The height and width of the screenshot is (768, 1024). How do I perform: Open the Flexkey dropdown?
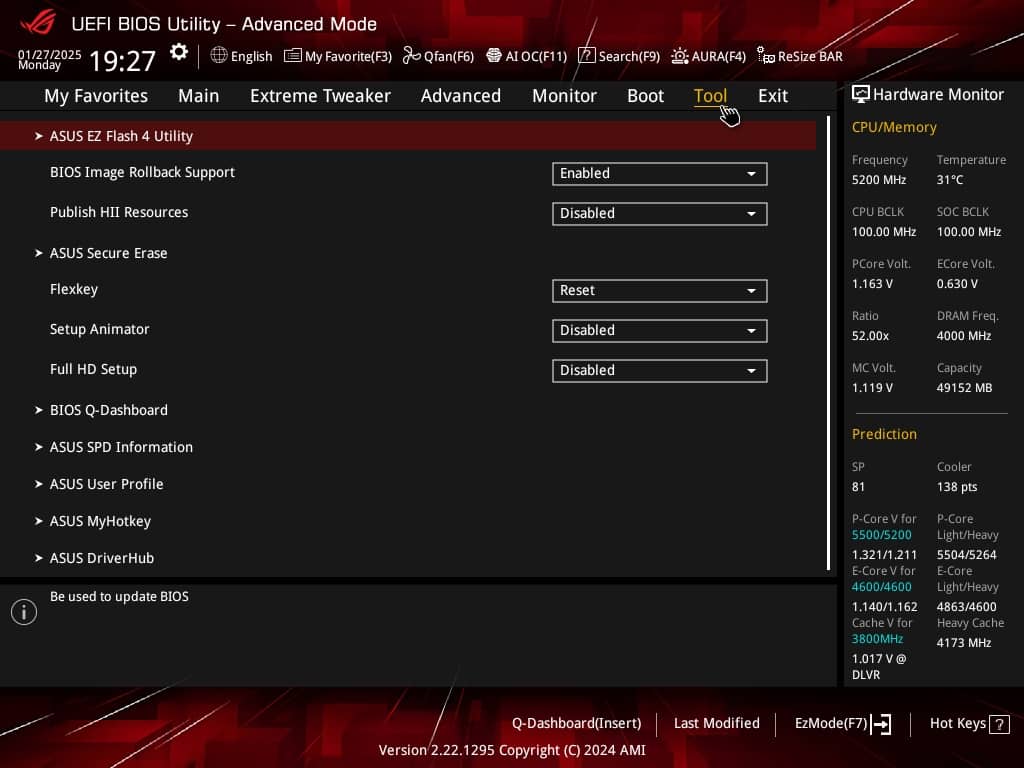coord(660,291)
